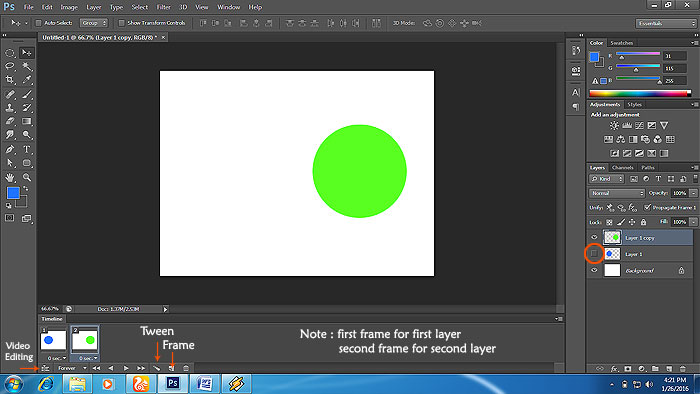This screenshot has height=394, width=700.
Task: Select timeline frame 2 thumbnail
Action: tap(85, 340)
